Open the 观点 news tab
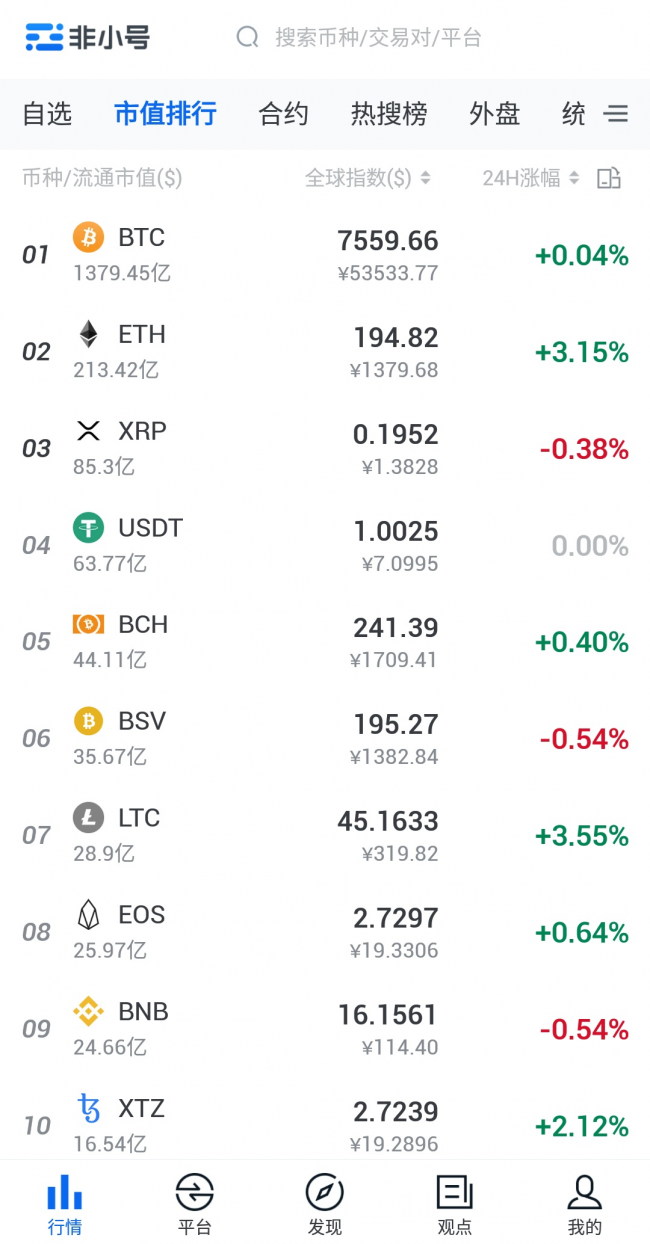This screenshot has width=650, height=1244. 455,1205
